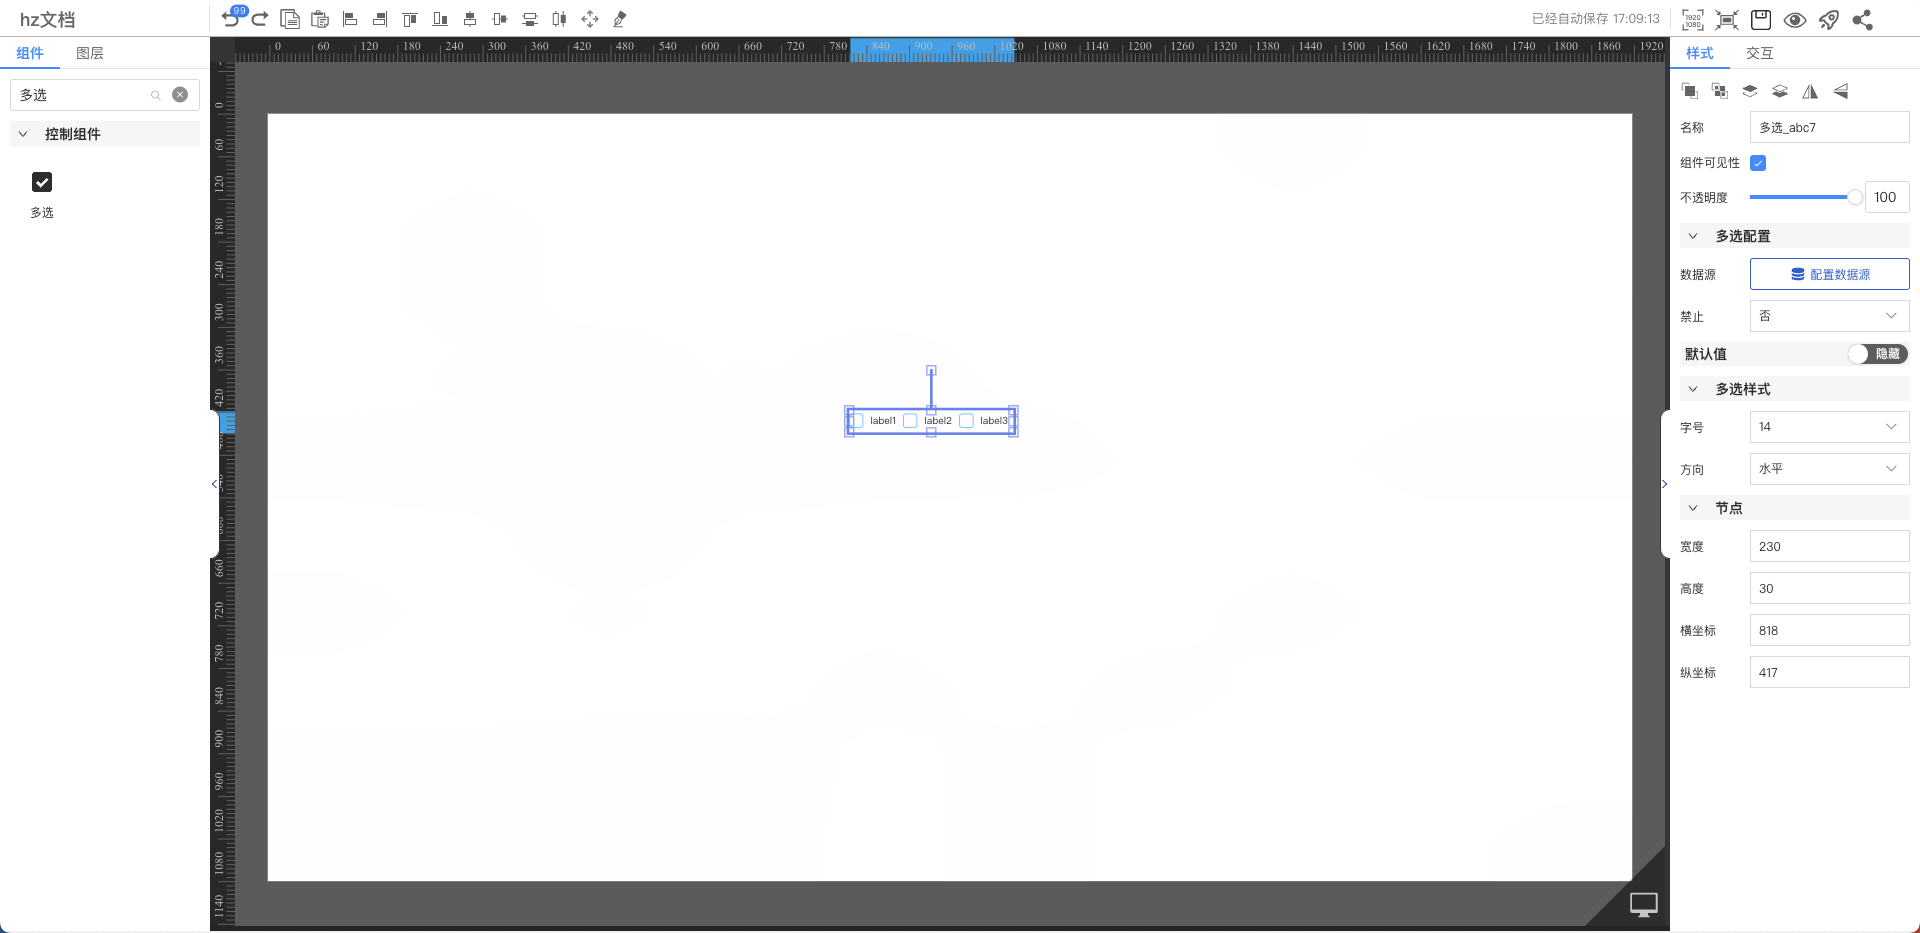Viewport: 1920px width, 933px height.
Task: Toggle the 组件可见性 checkbox
Action: (x=1758, y=163)
